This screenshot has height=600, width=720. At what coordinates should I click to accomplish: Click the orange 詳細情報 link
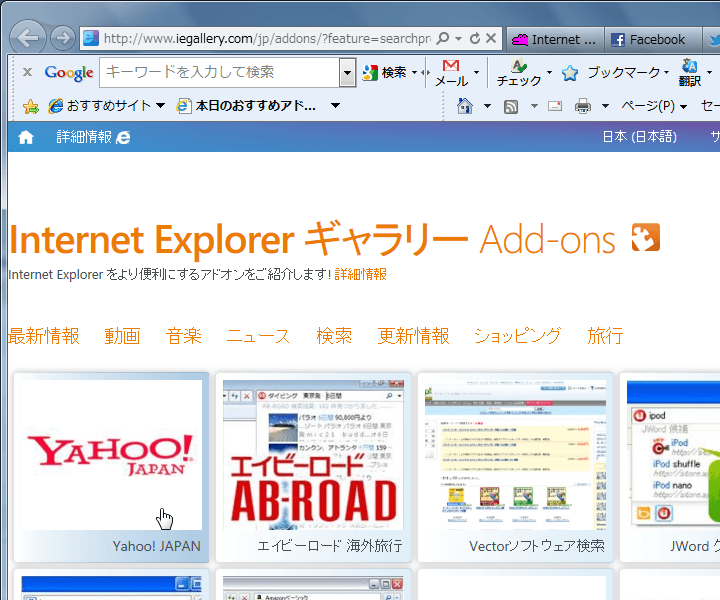coord(360,275)
